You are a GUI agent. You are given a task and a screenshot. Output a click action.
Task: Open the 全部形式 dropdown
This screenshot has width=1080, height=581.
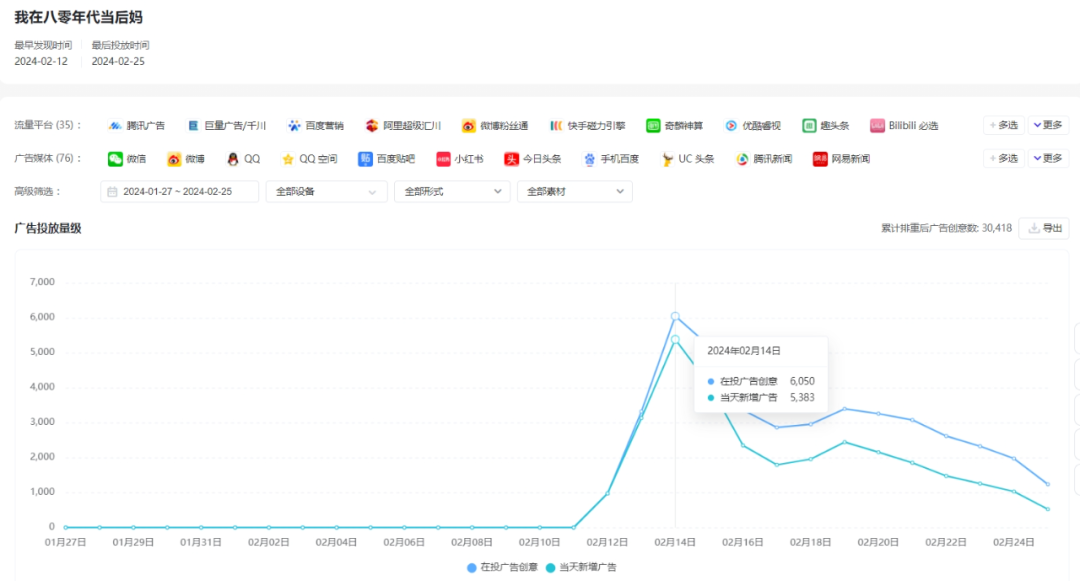[x=451, y=191]
